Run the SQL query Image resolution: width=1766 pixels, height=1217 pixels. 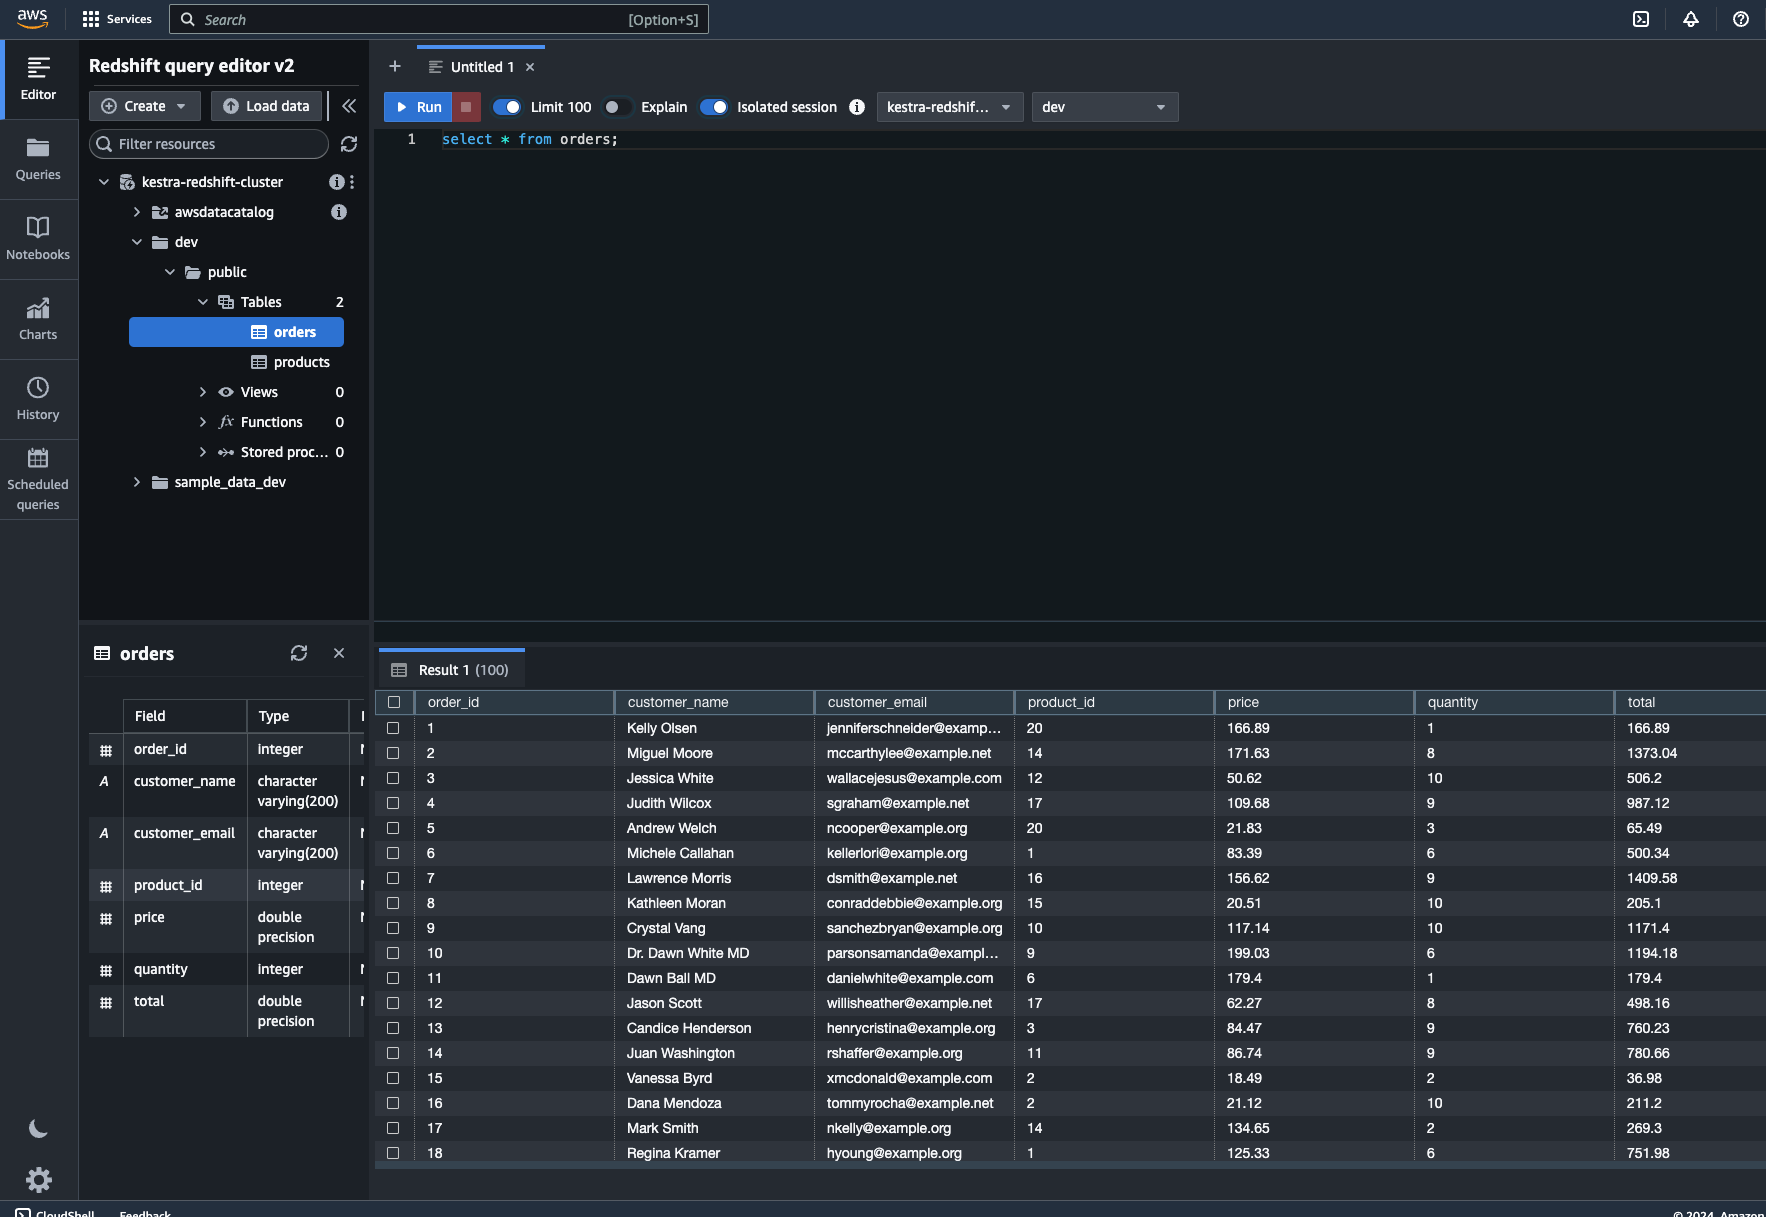click(418, 107)
